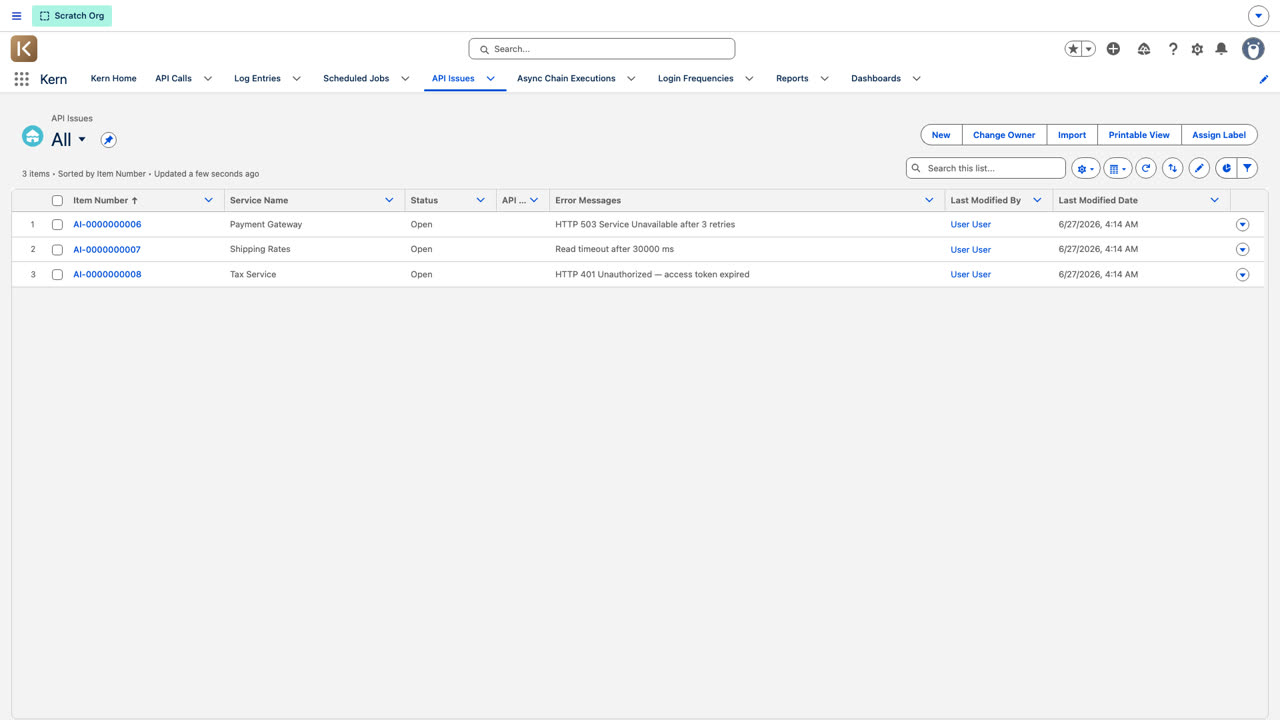
Task: Pin this list view
Action: click(x=108, y=140)
